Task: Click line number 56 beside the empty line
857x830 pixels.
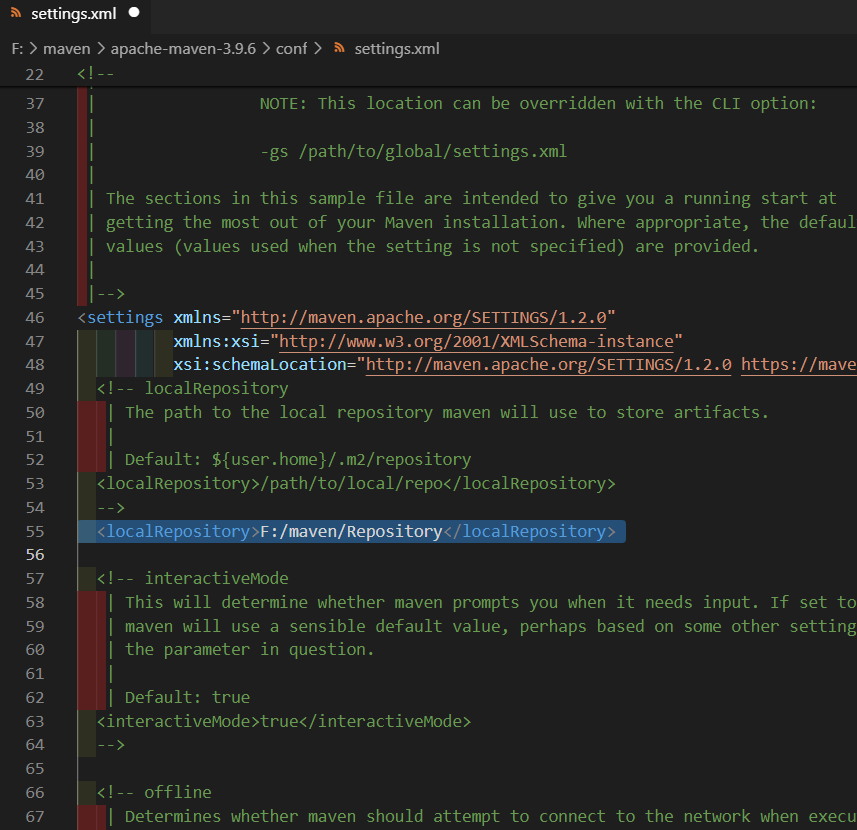Action: pyautogui.click(x=34, y=555)
